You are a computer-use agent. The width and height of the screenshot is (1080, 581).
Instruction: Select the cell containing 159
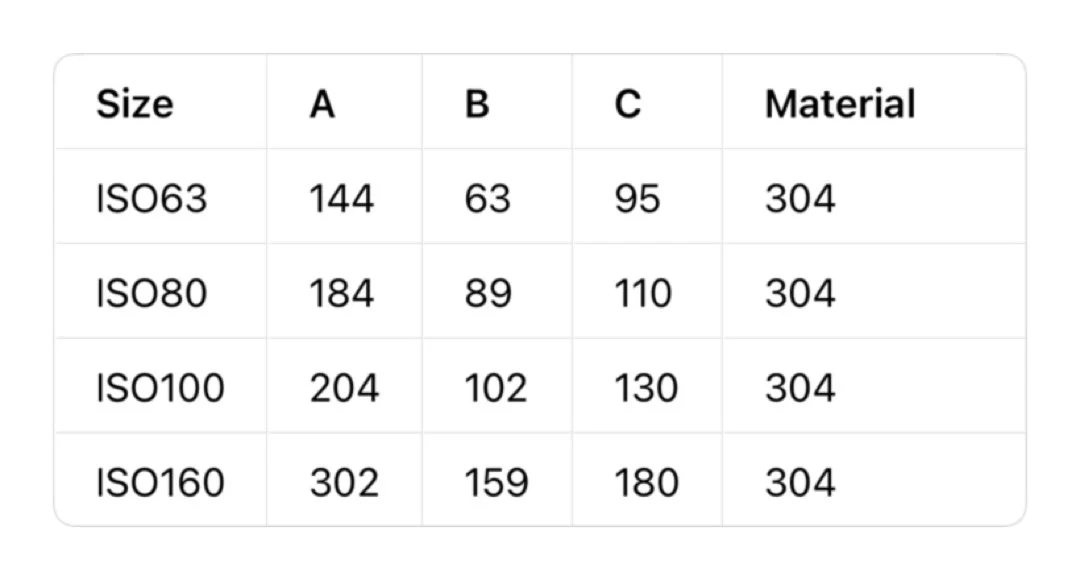495,482
